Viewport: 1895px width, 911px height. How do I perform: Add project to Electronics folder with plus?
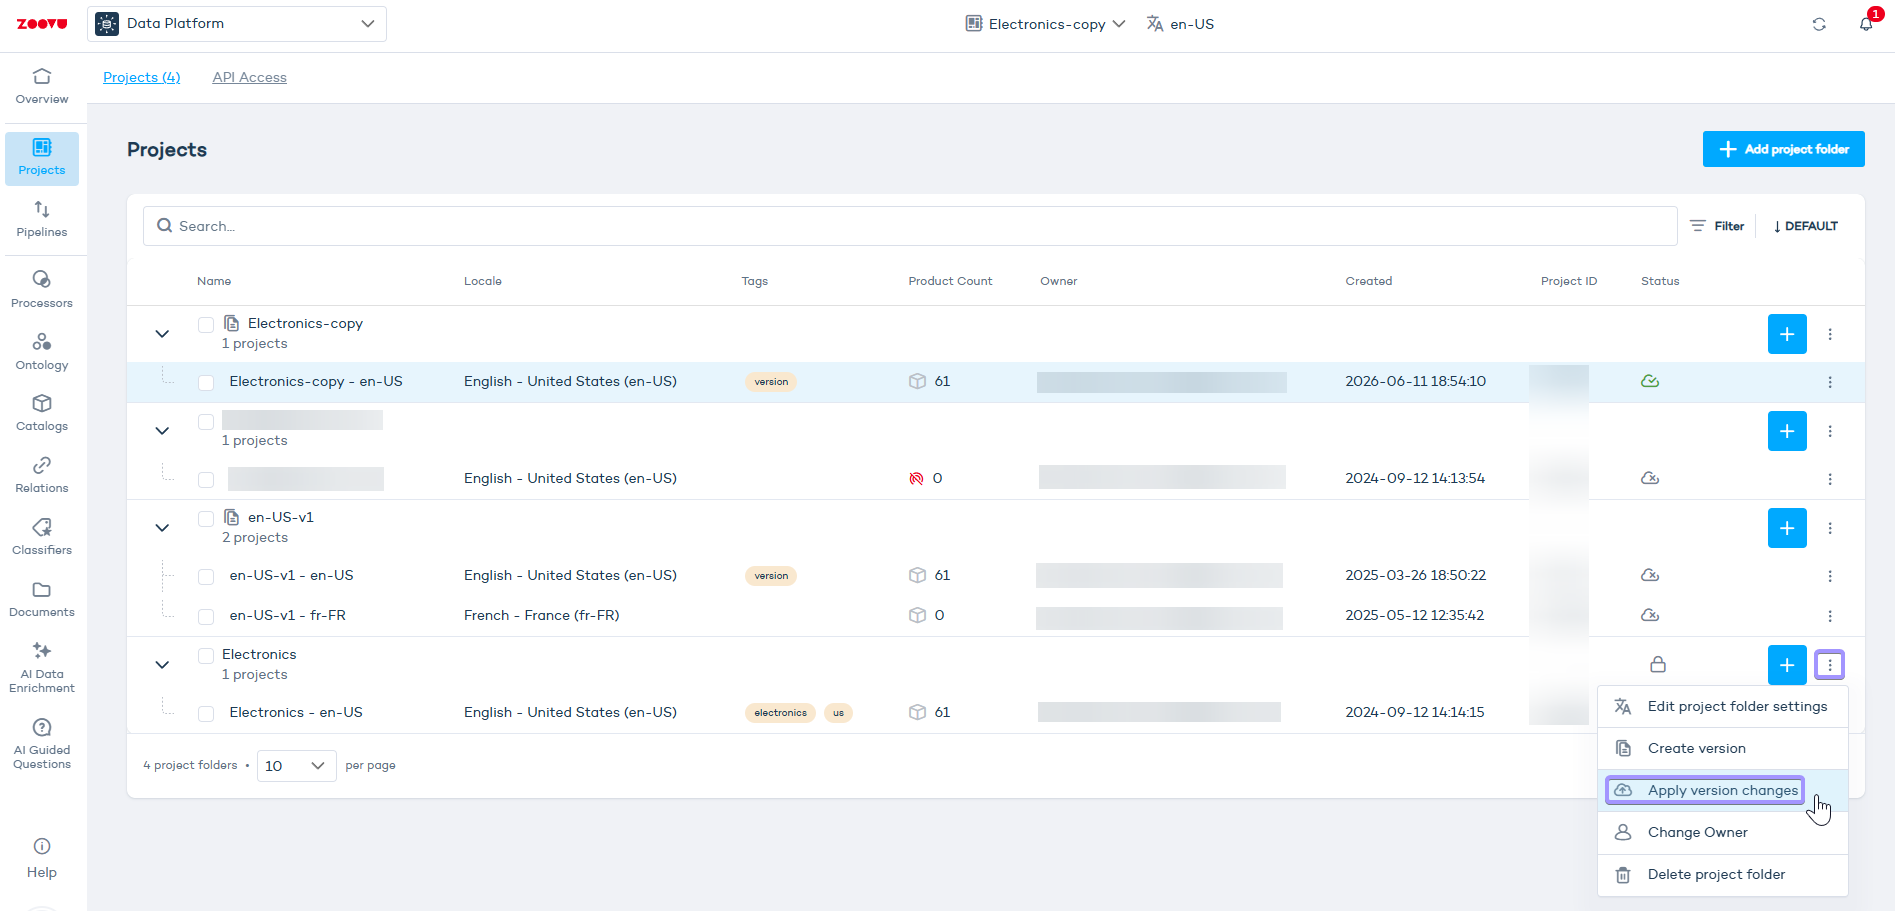coord(1787,665)
